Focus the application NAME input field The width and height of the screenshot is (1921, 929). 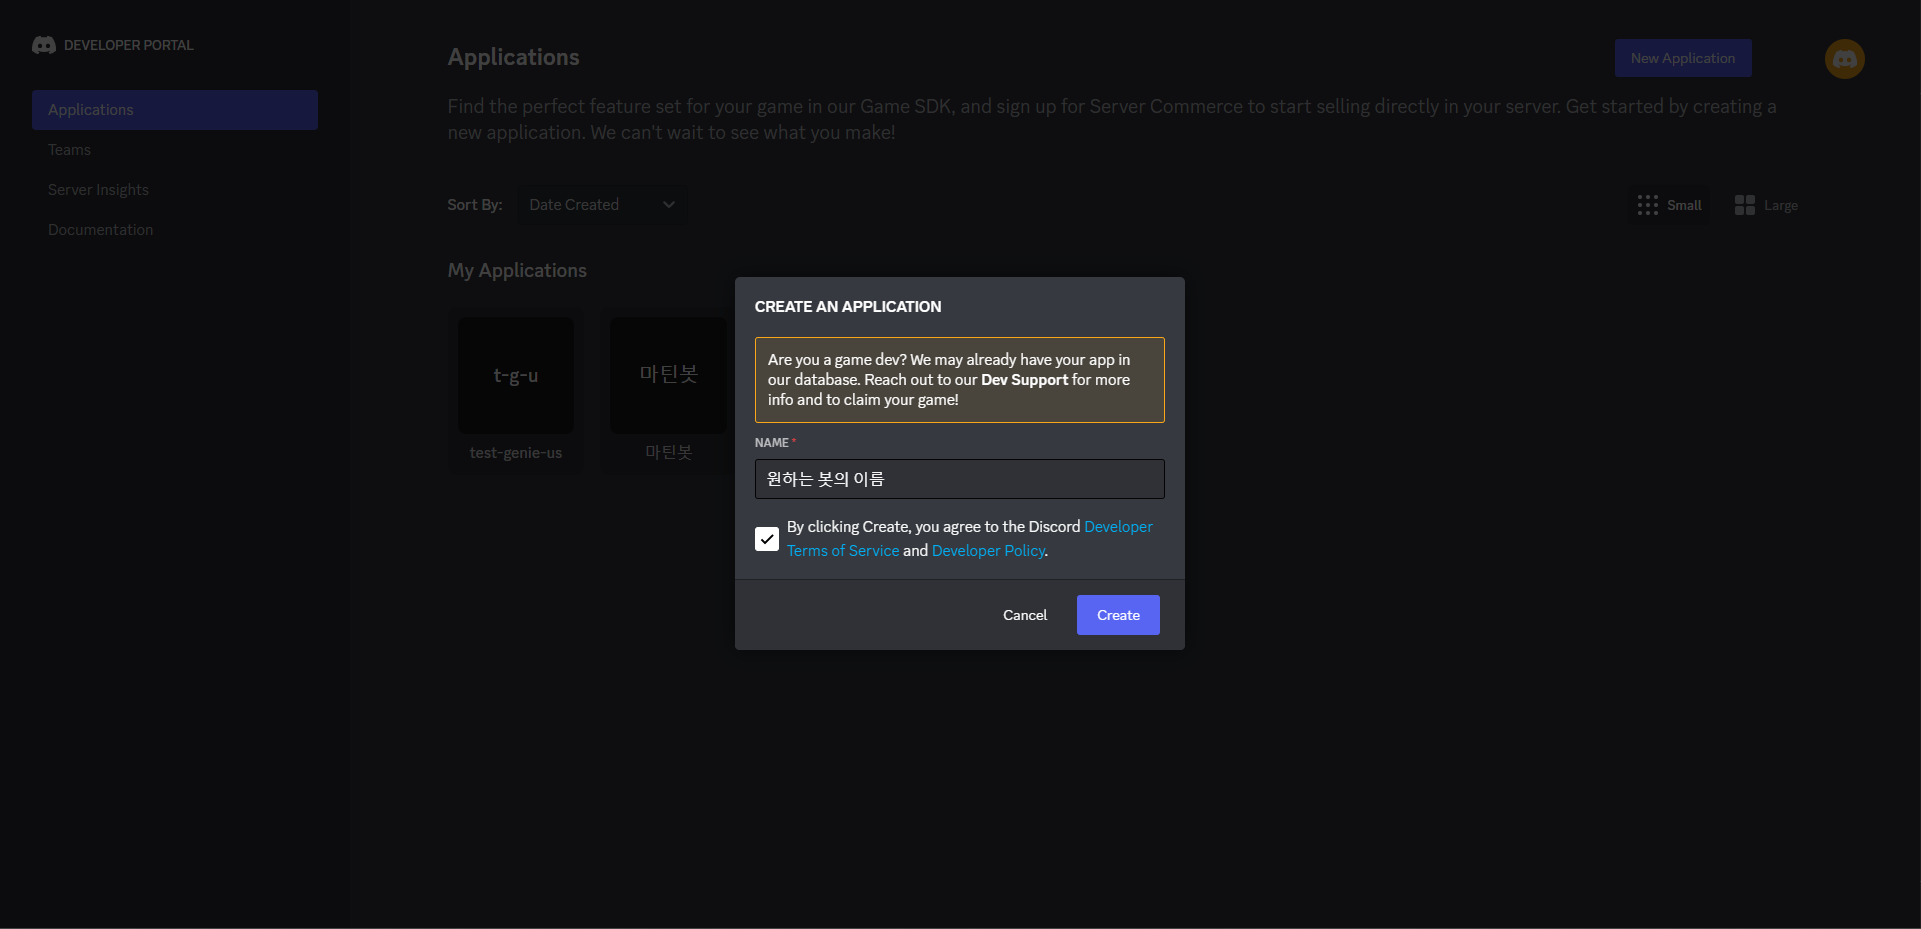960,479
